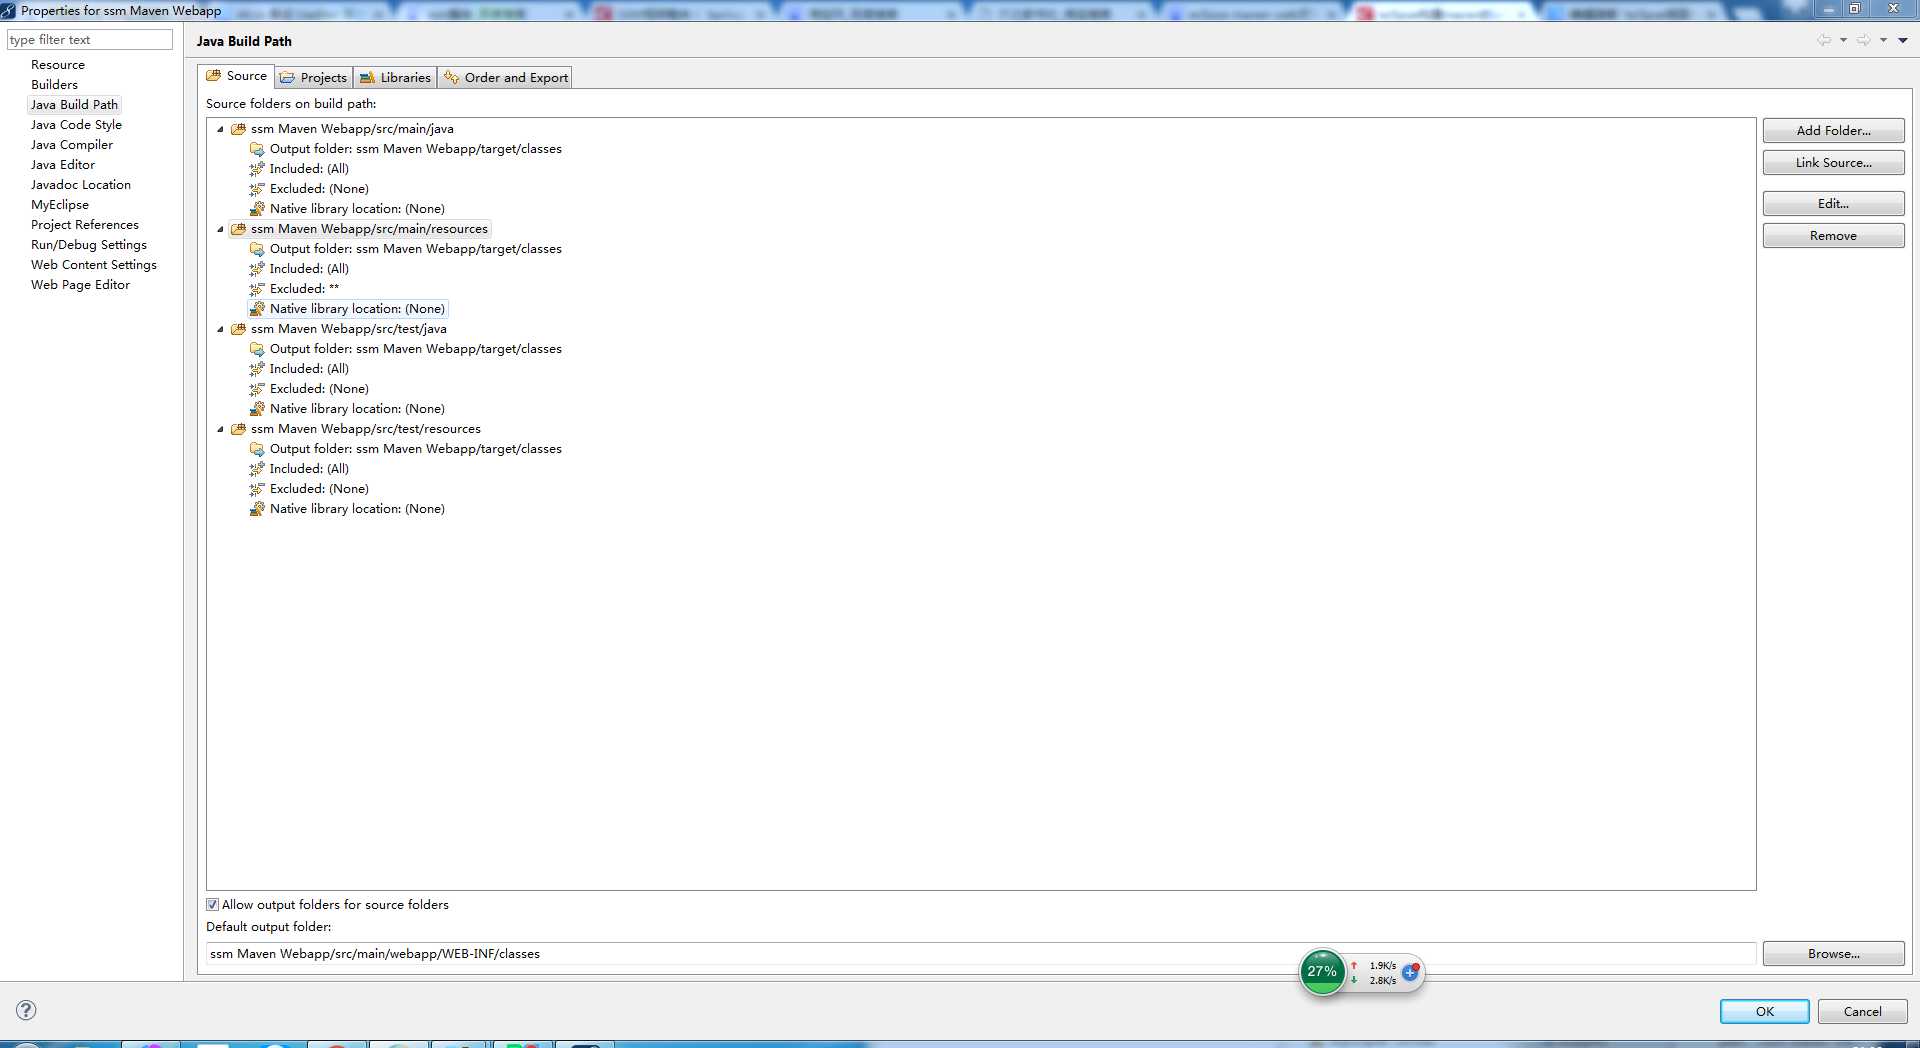Open the Builders properties page
The image size is (1920, 1048).
54,85
